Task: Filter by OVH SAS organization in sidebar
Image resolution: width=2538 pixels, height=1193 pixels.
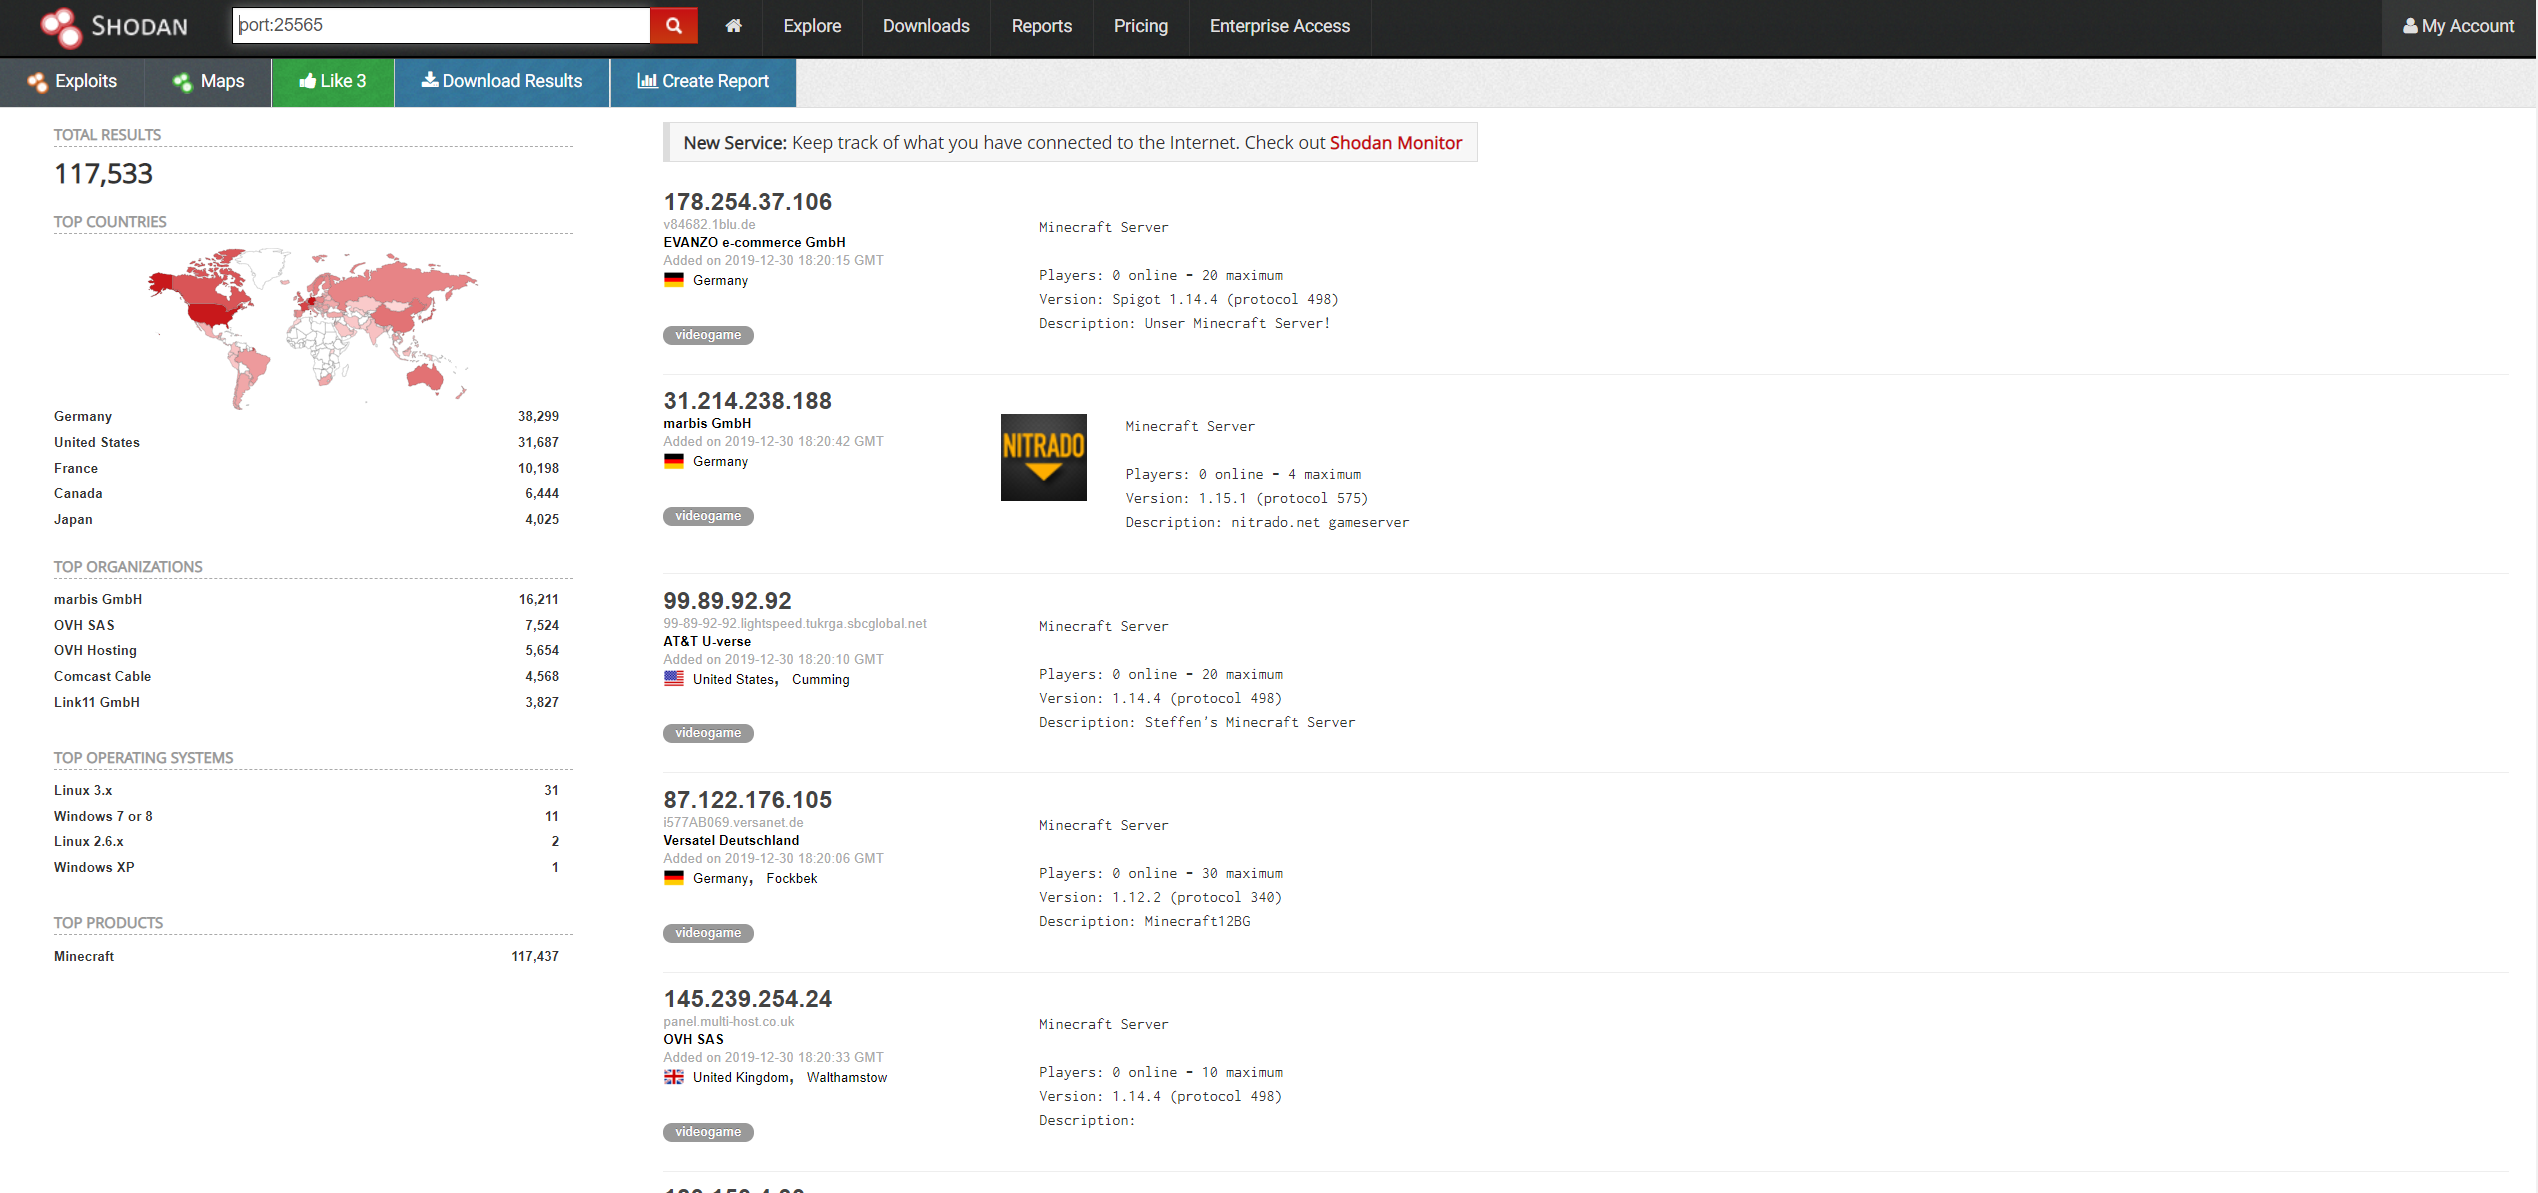Action: pos(84,625)
